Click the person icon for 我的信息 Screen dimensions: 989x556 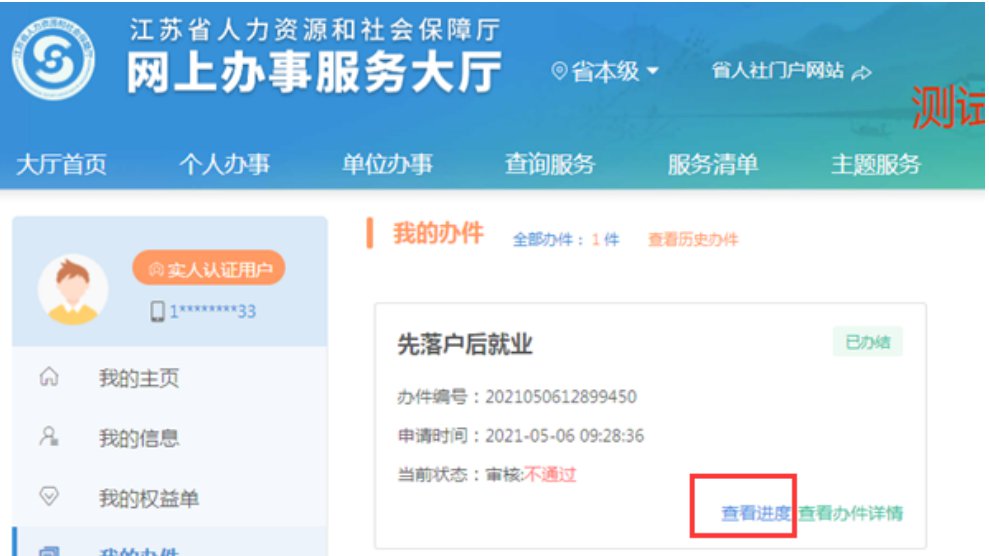[48, 437]
